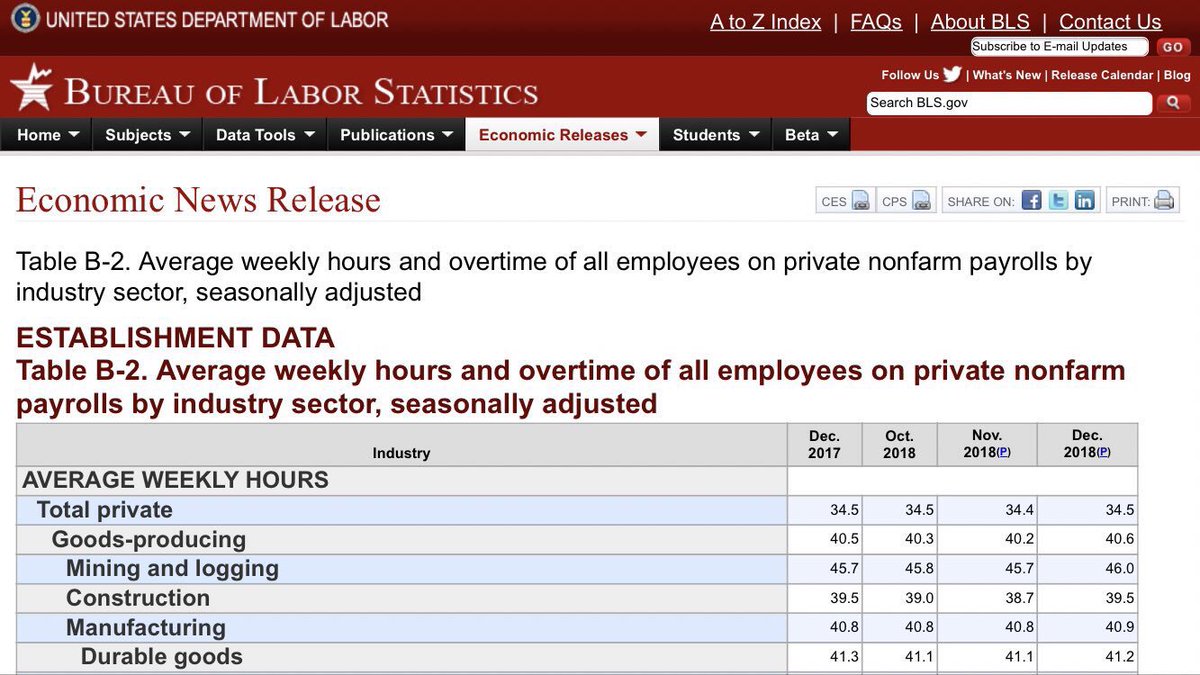The image size is (1200, 675).
Task: Open the Students dropdown menu
Action: pyautogui.click(x=716, y=135)
